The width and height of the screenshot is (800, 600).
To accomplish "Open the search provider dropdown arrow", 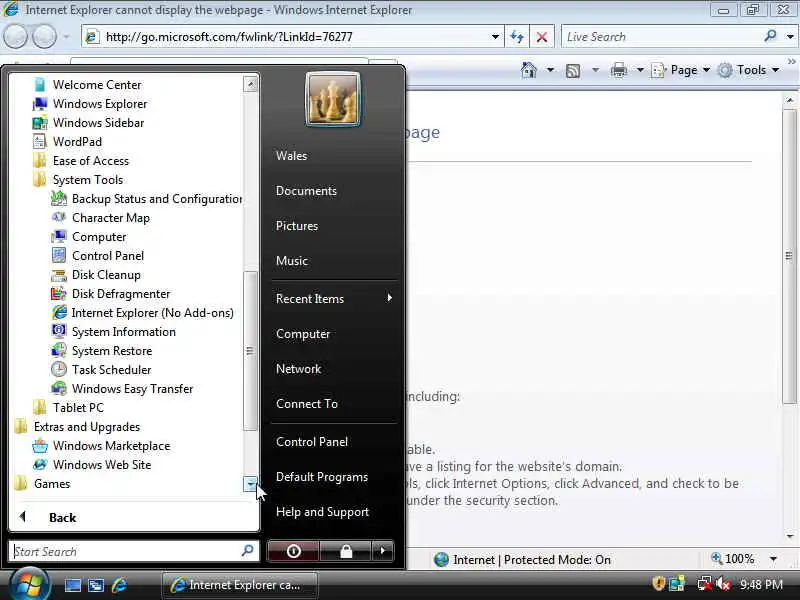I will pyautogui.click(x=790, y=37).
